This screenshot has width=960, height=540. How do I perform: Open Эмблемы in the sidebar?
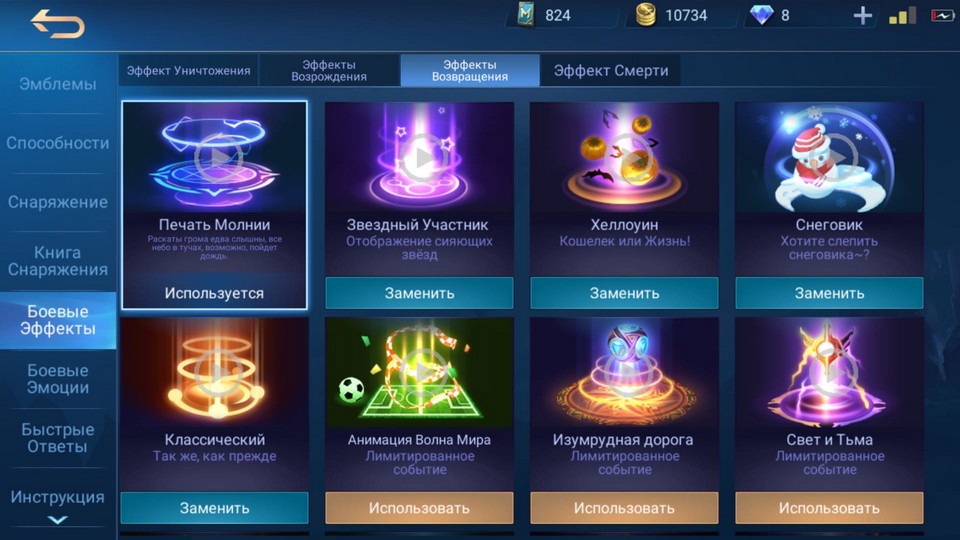click(x=58, y=84)
